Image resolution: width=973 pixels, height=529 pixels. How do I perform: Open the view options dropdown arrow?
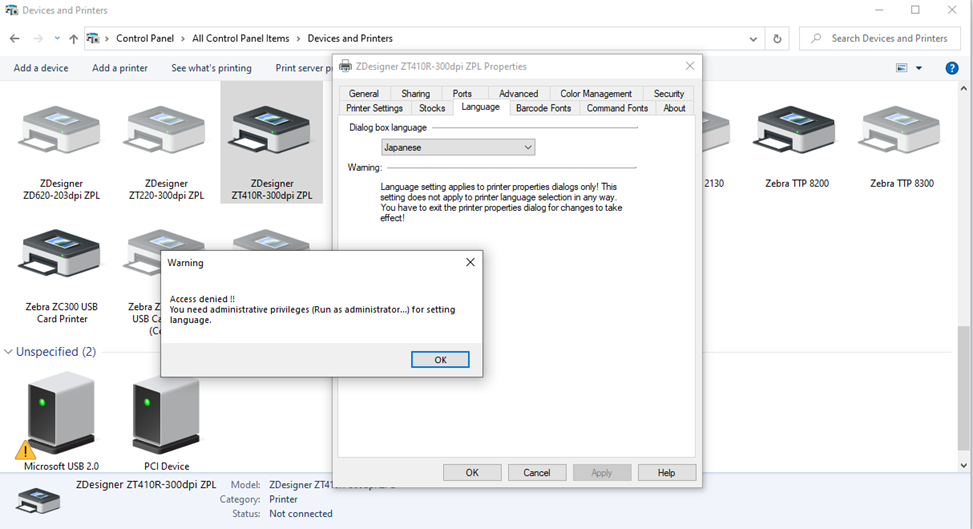919,68
